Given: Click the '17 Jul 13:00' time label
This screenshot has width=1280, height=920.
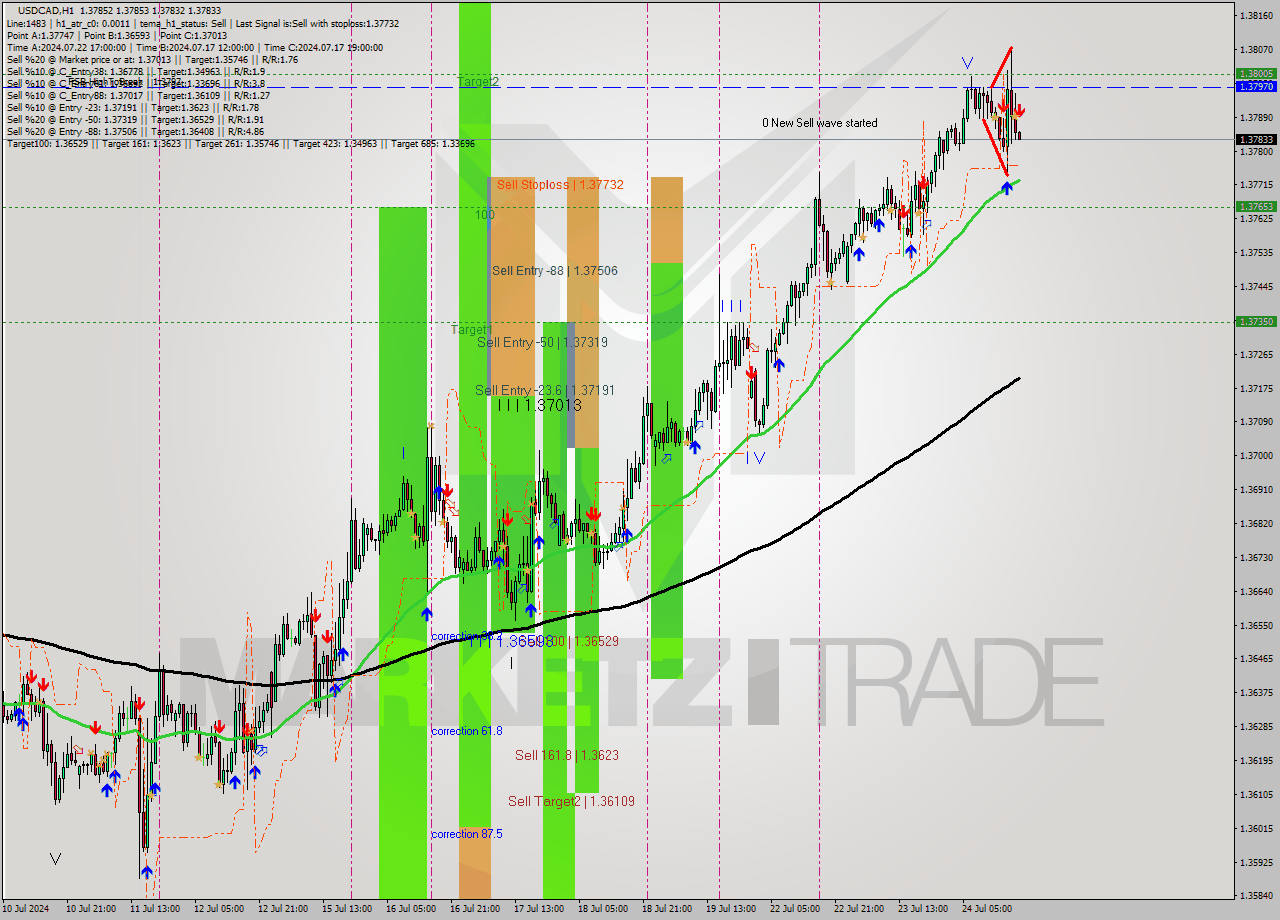Looking at the screenshot, I should (x=539, y=910).
